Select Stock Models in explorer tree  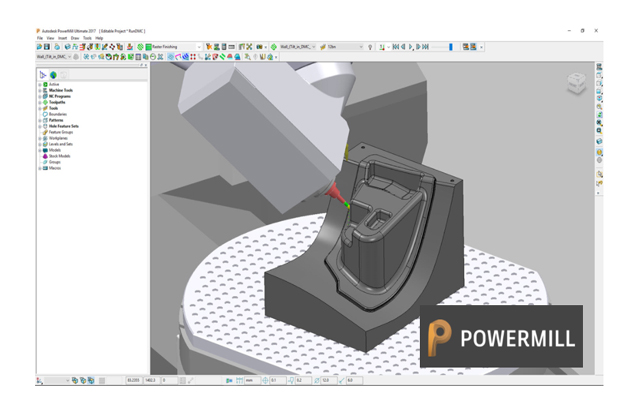click(x=60, y=156)
